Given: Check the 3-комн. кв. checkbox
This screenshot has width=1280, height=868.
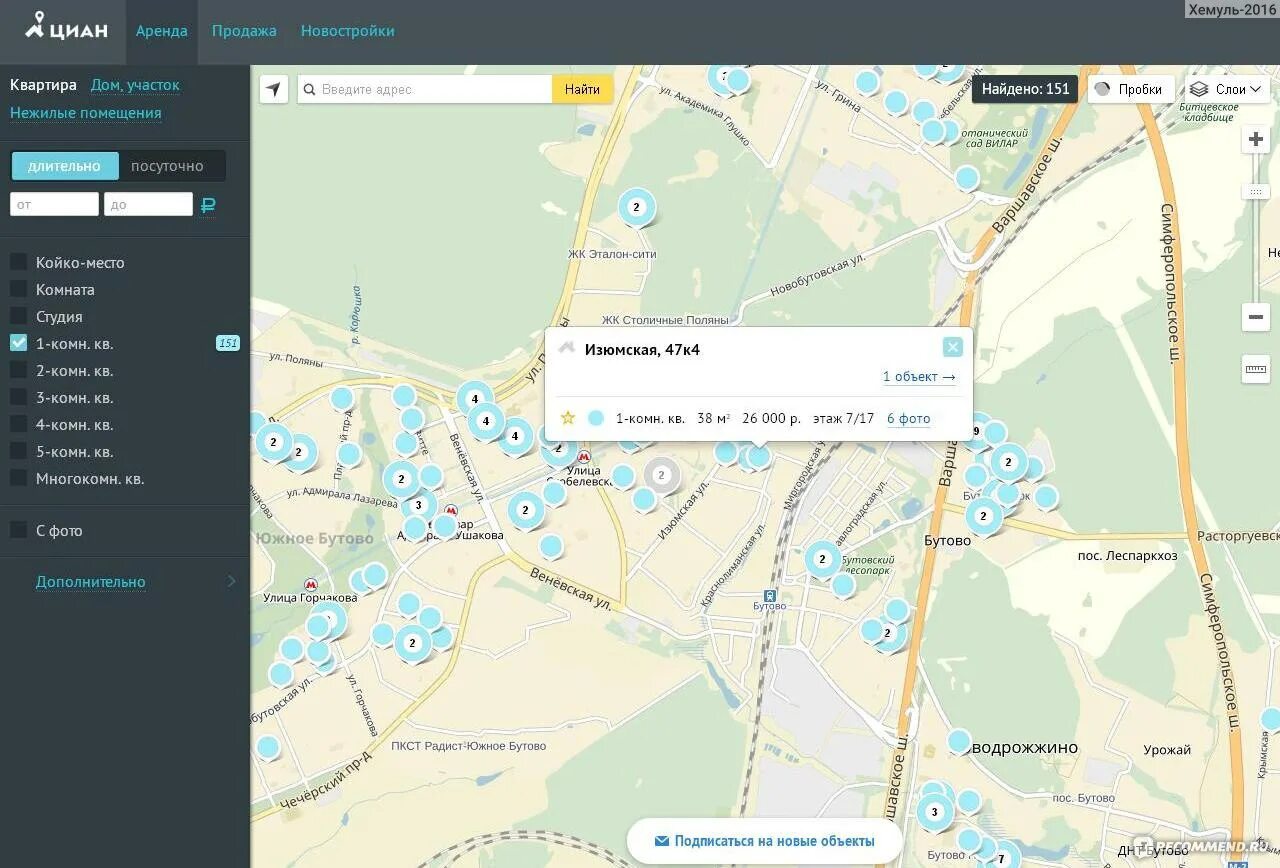Looking at the screenshot, I should (x=18, y=397).
